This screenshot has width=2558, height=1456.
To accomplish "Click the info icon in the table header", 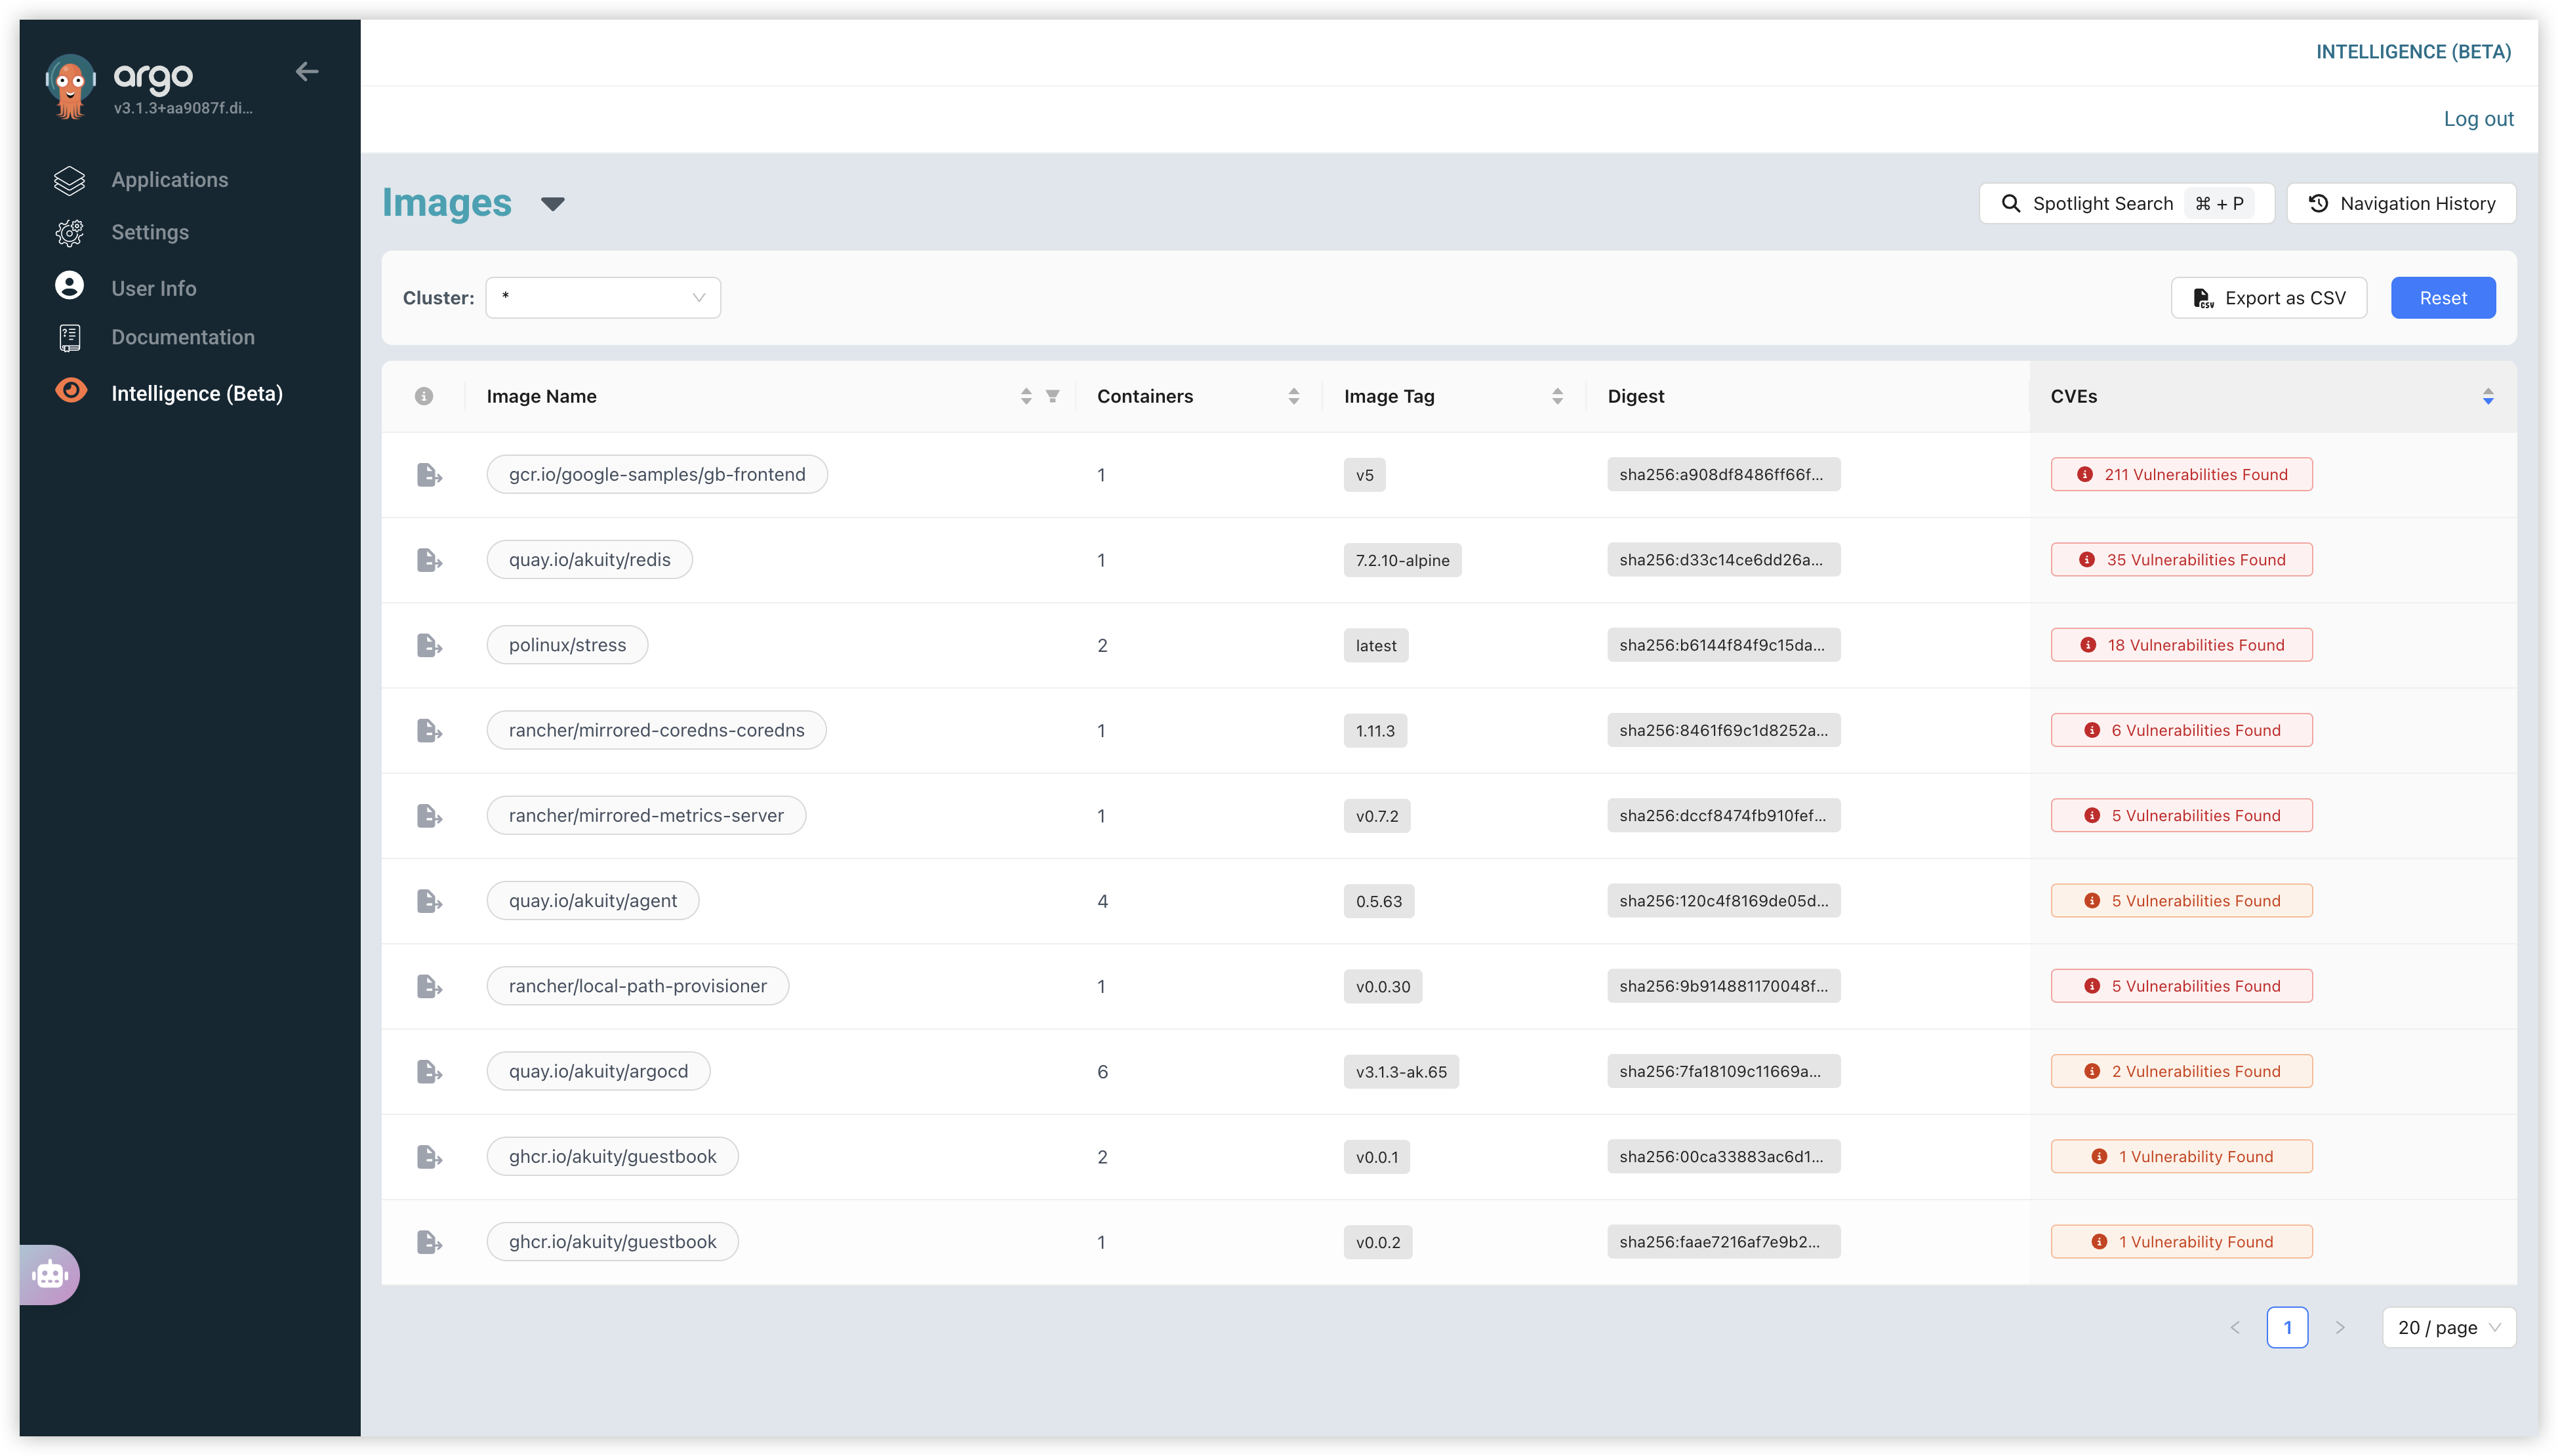I will coord(424,396).
